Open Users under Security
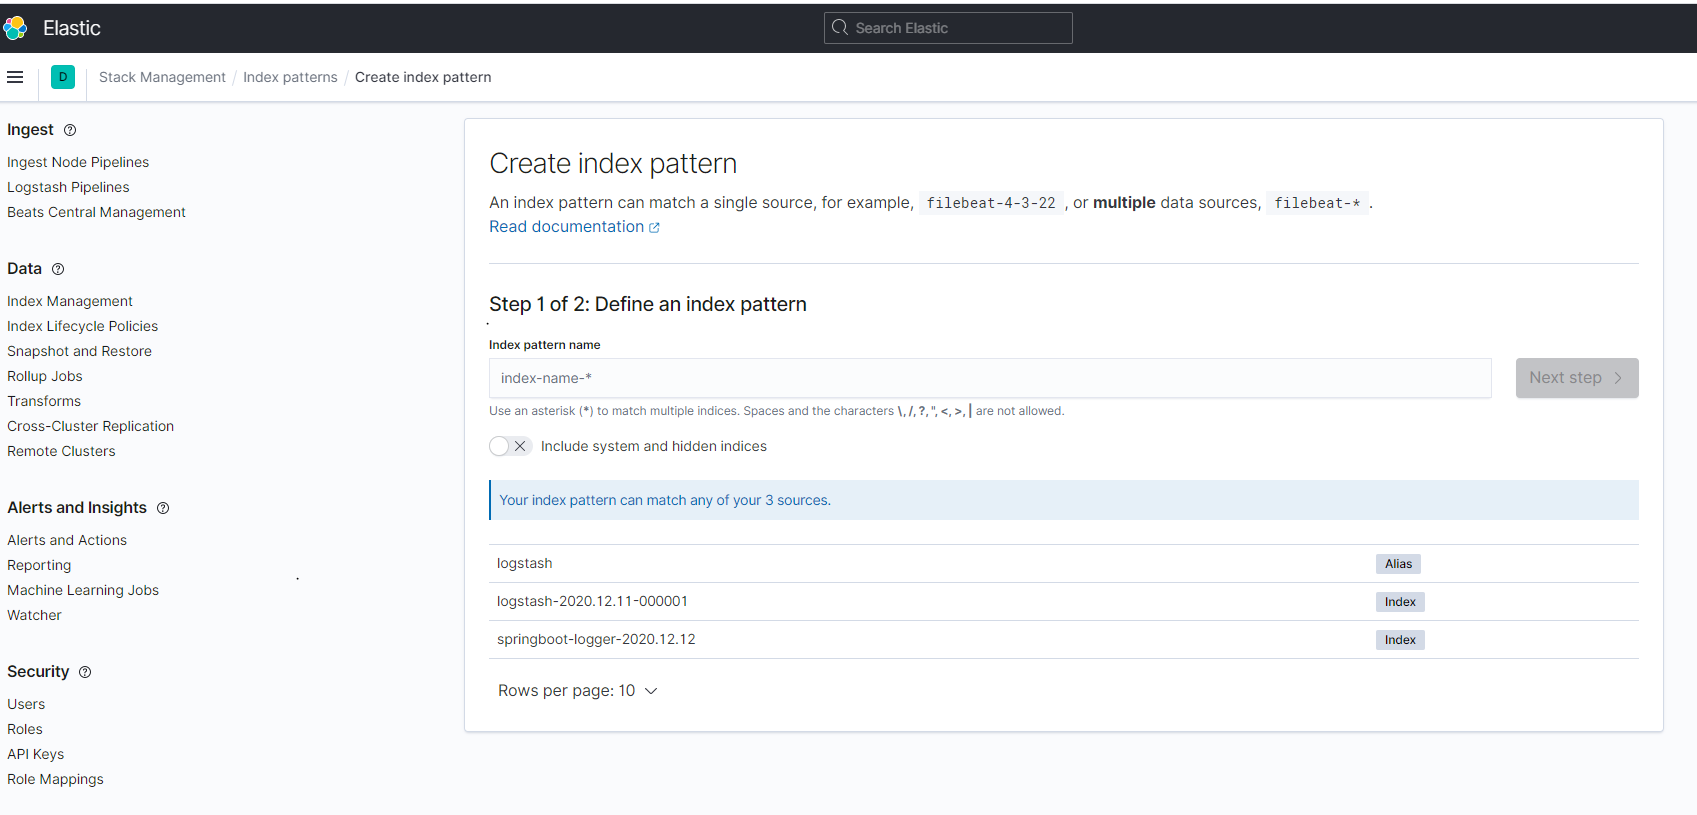The width and height of the screenshot is (1697, 815). coord(26,704)
